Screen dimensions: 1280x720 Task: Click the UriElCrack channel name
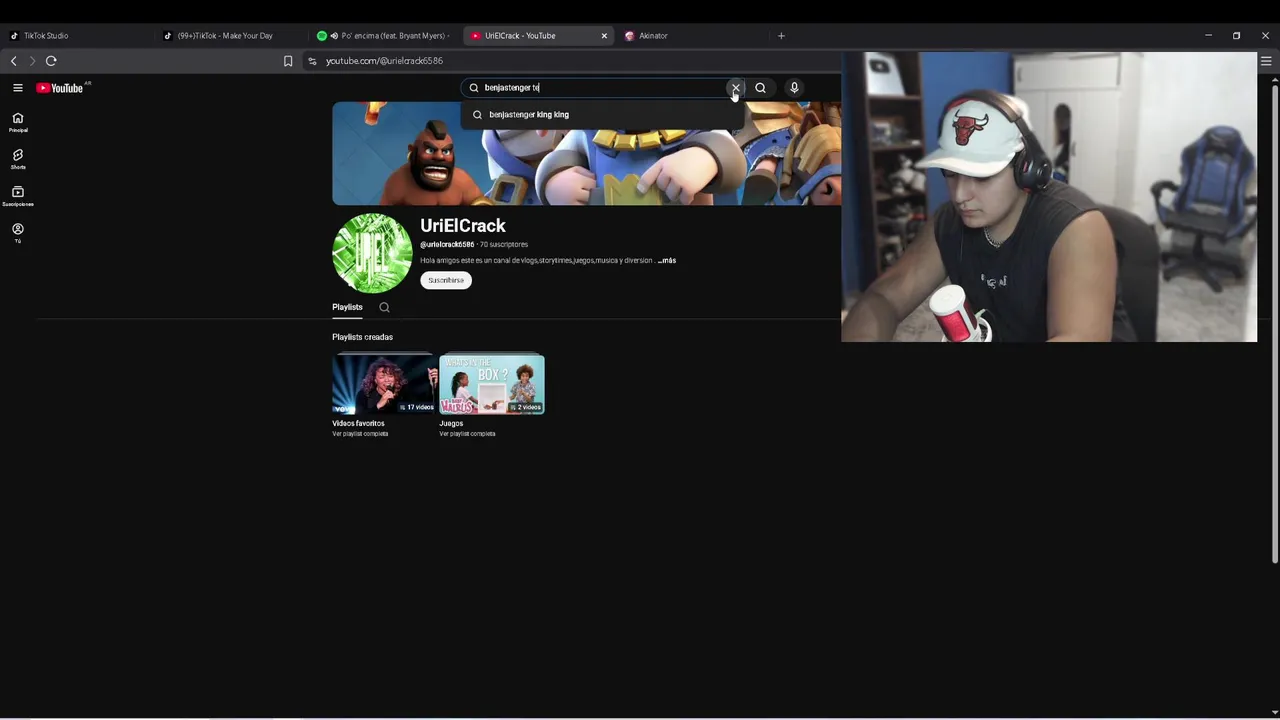pos(463,226)
